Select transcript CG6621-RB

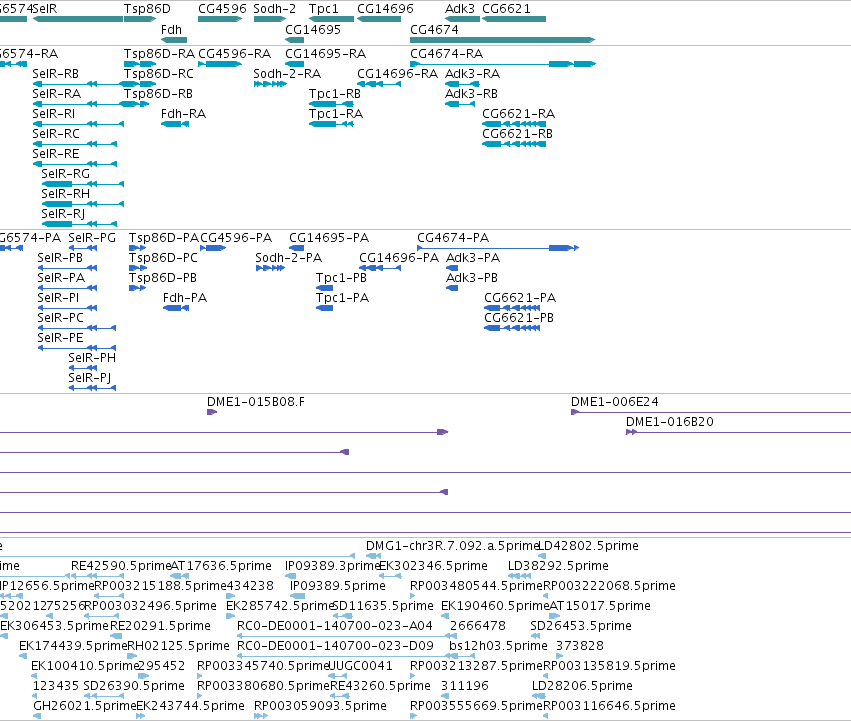click(x=514, y=144)
